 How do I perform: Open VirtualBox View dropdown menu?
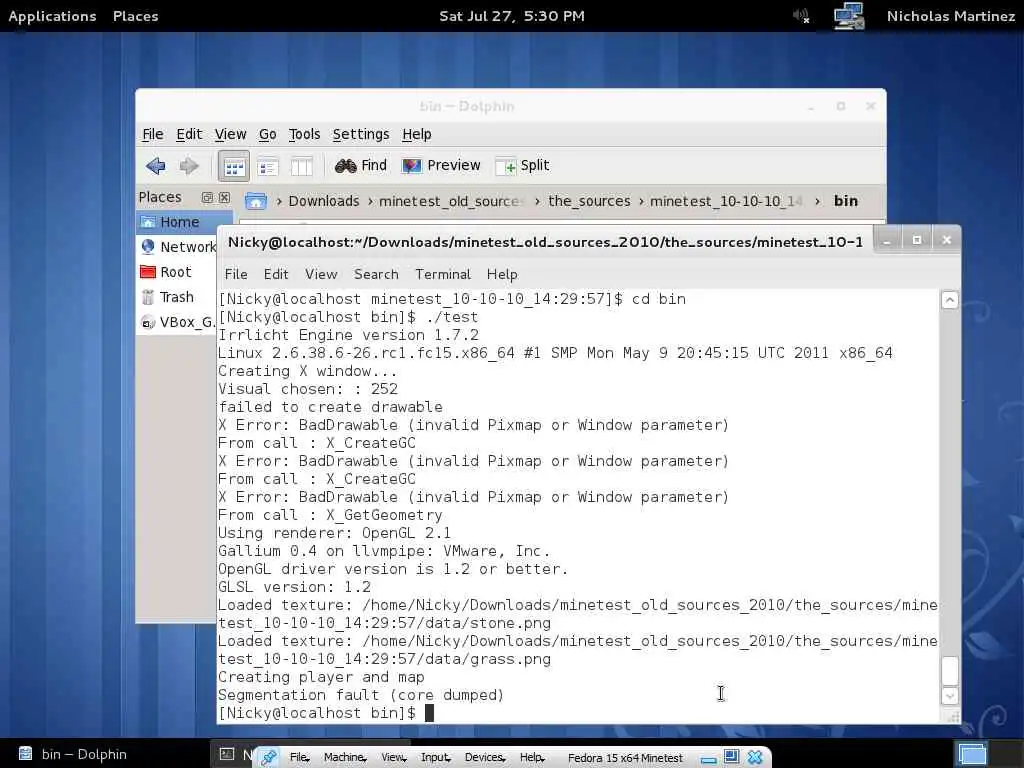pyautogui.click(x=394, y=758)
